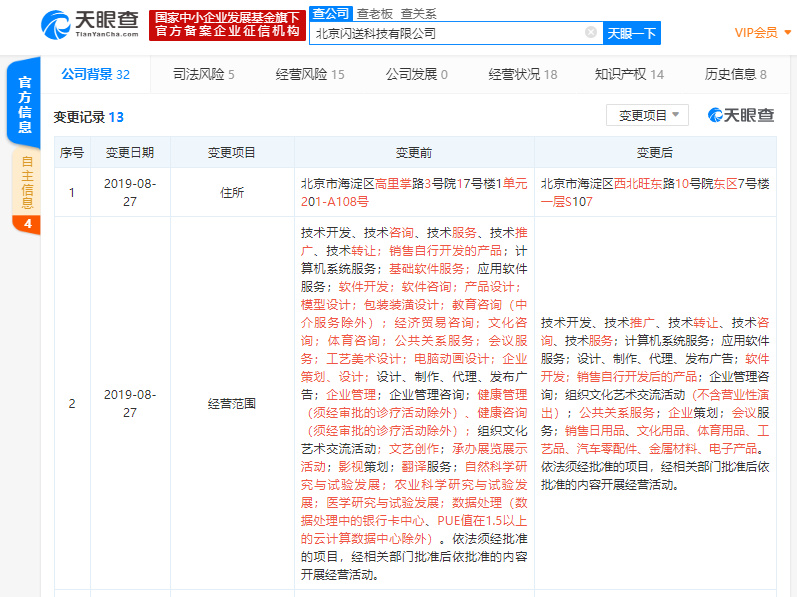Open the 经营风险 tab
This screenshot has width=797, height=597.
pos(309,74)
